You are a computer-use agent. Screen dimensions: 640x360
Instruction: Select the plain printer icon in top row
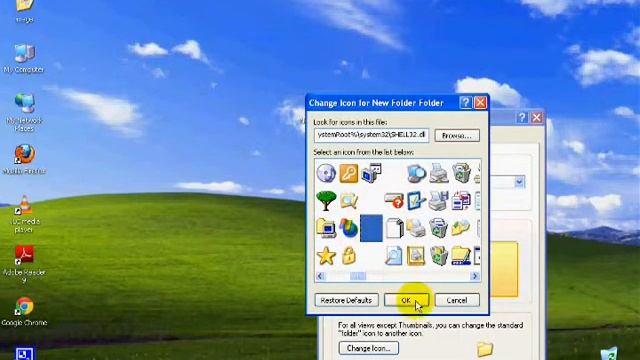tap(439, 173)
